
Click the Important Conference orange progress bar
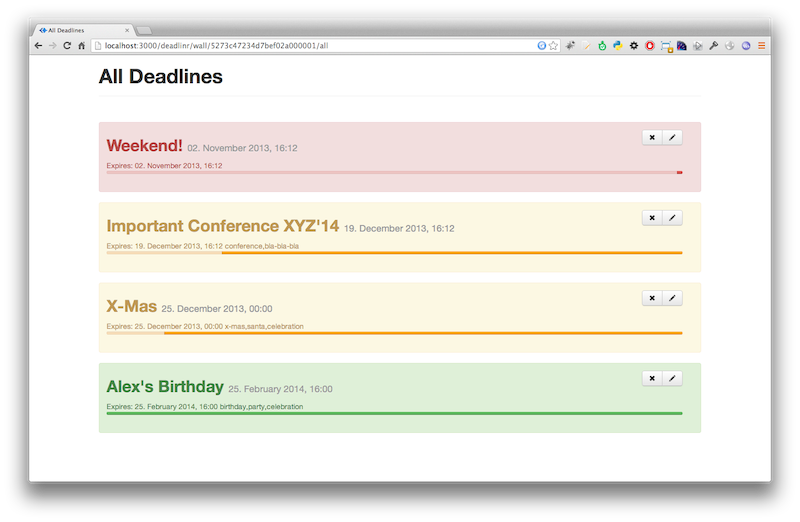(452, 253)
